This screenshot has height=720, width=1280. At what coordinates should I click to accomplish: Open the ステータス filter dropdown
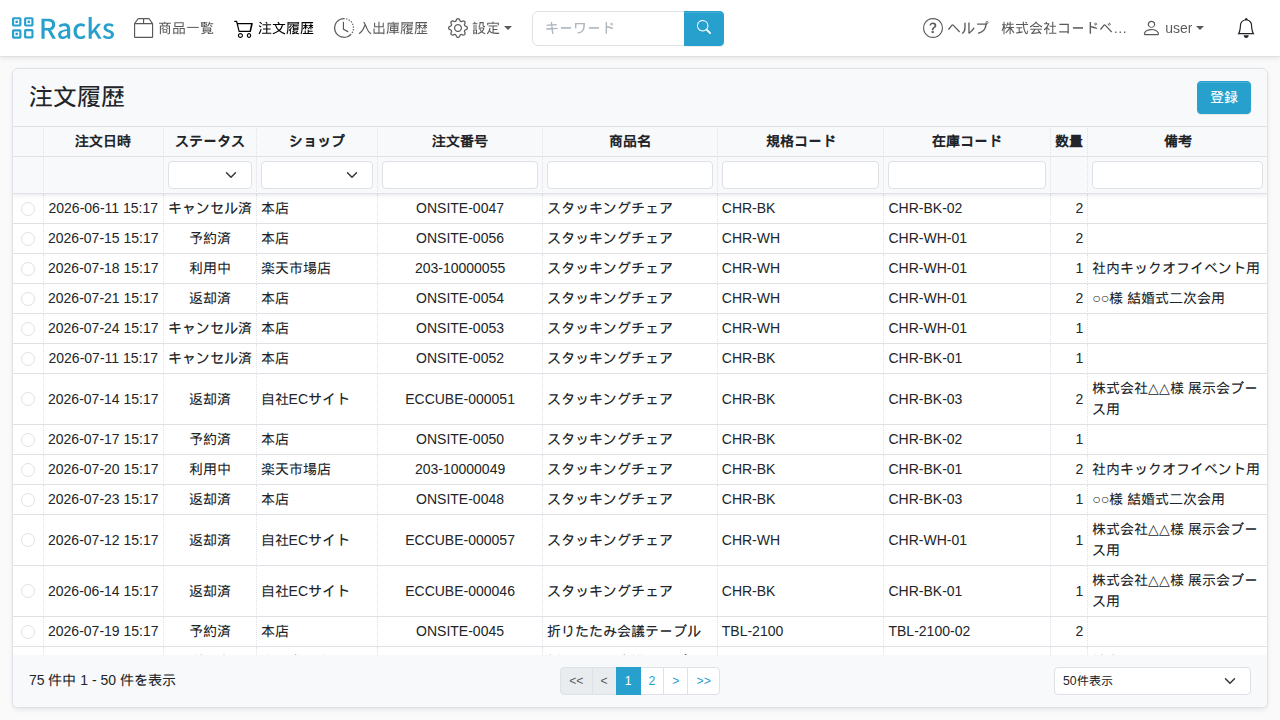pos(210,175)
